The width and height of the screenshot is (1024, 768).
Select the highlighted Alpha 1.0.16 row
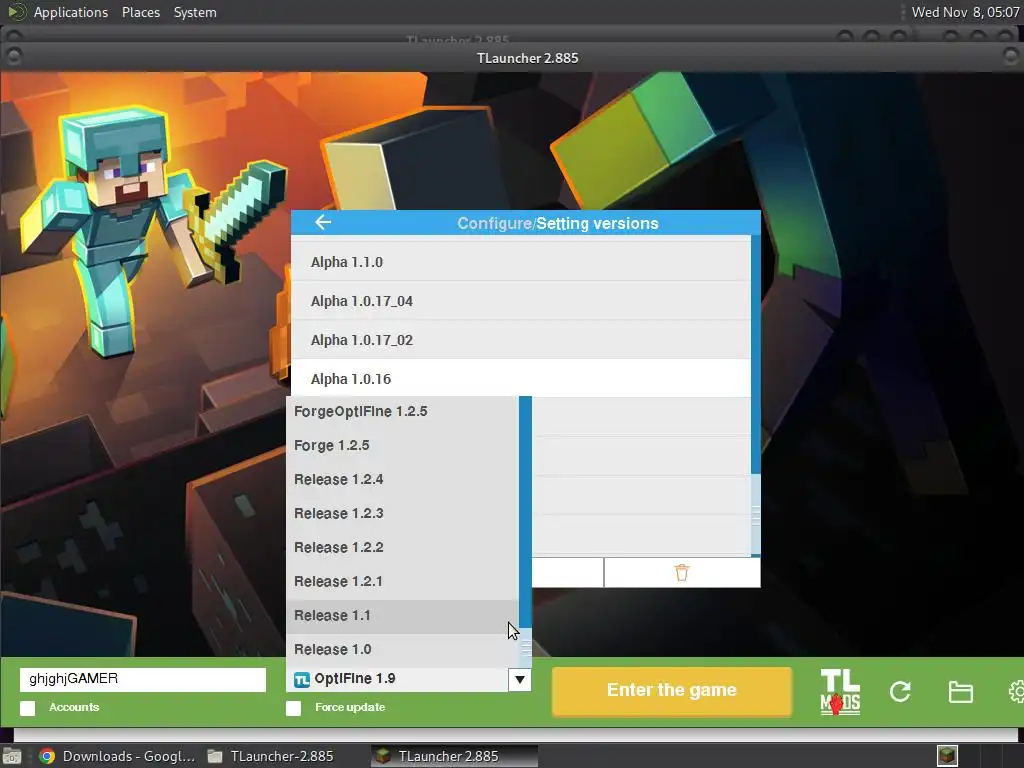(x=520, y=379)
